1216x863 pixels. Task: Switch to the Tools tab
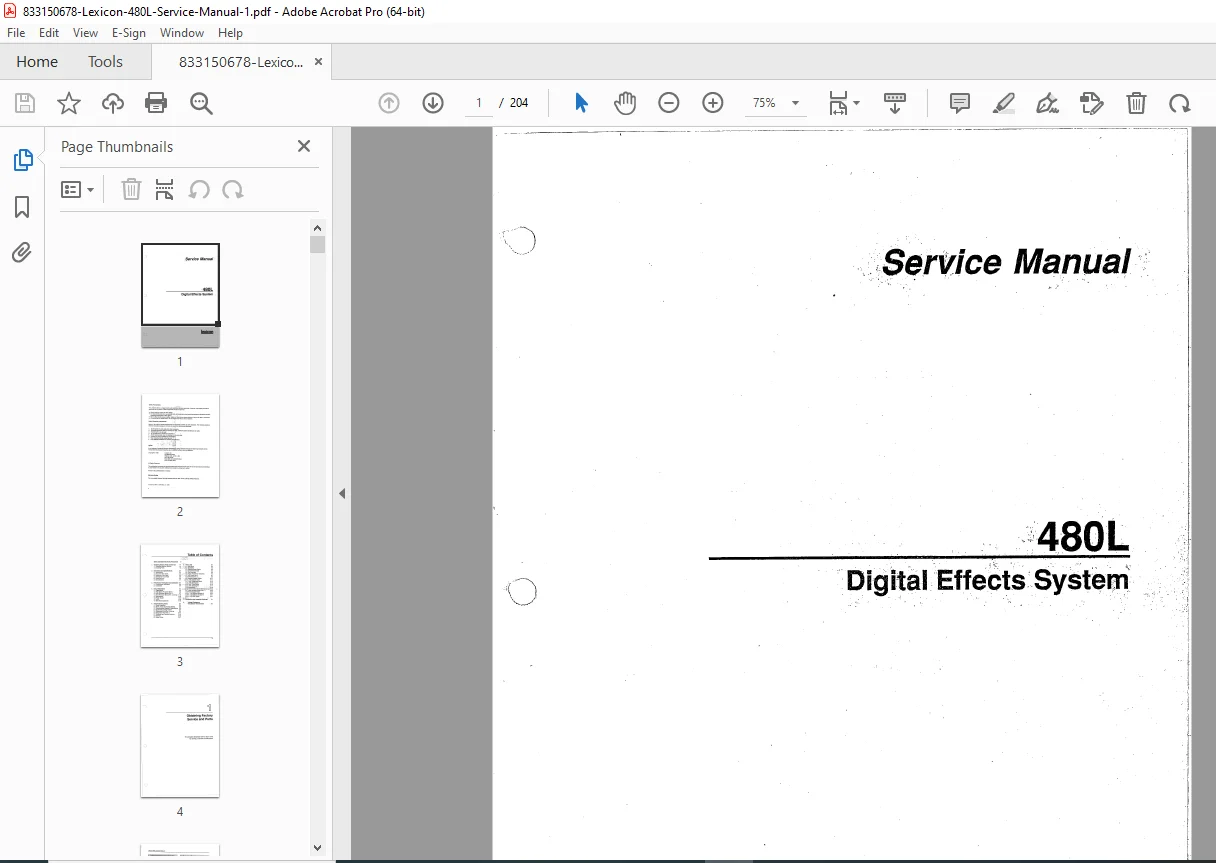105,62
